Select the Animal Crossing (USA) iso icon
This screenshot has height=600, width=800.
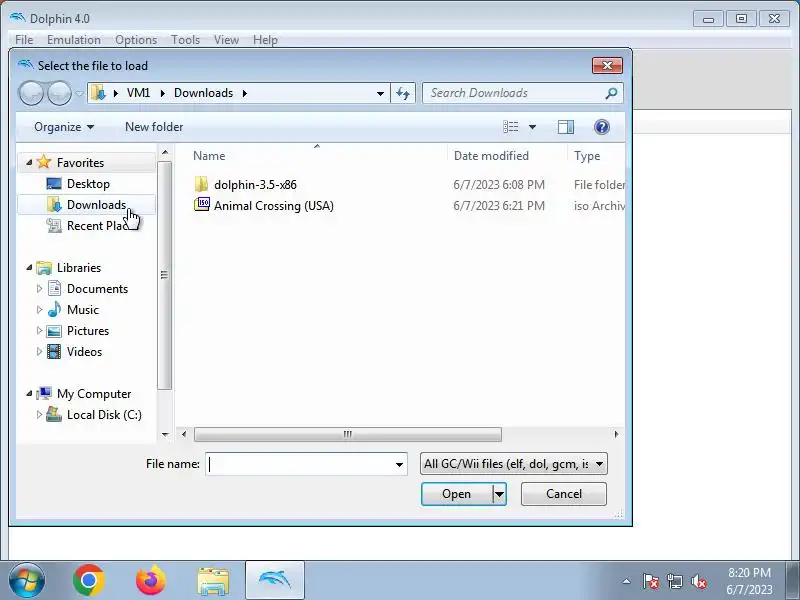point(202,205)
